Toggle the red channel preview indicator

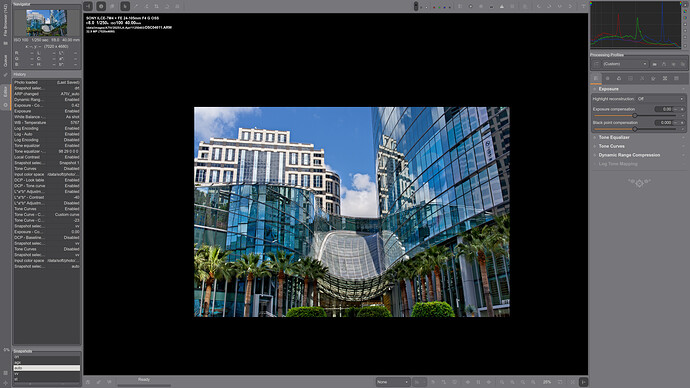point(434,7)
